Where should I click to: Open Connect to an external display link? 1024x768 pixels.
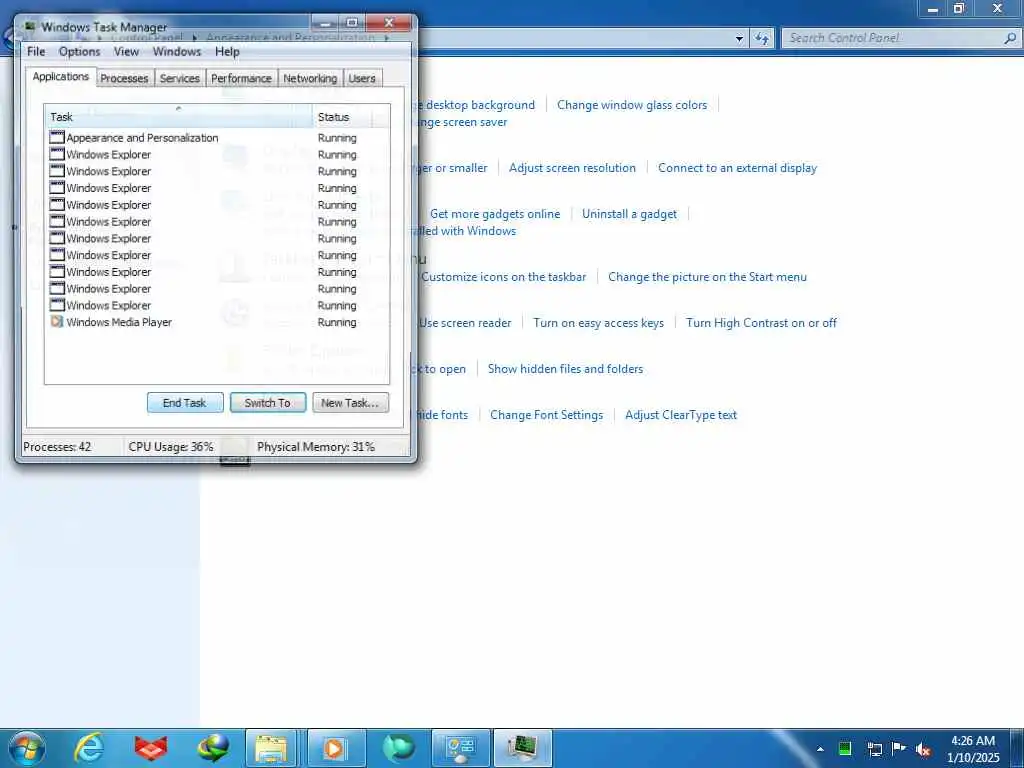click(x=737, y=168)
